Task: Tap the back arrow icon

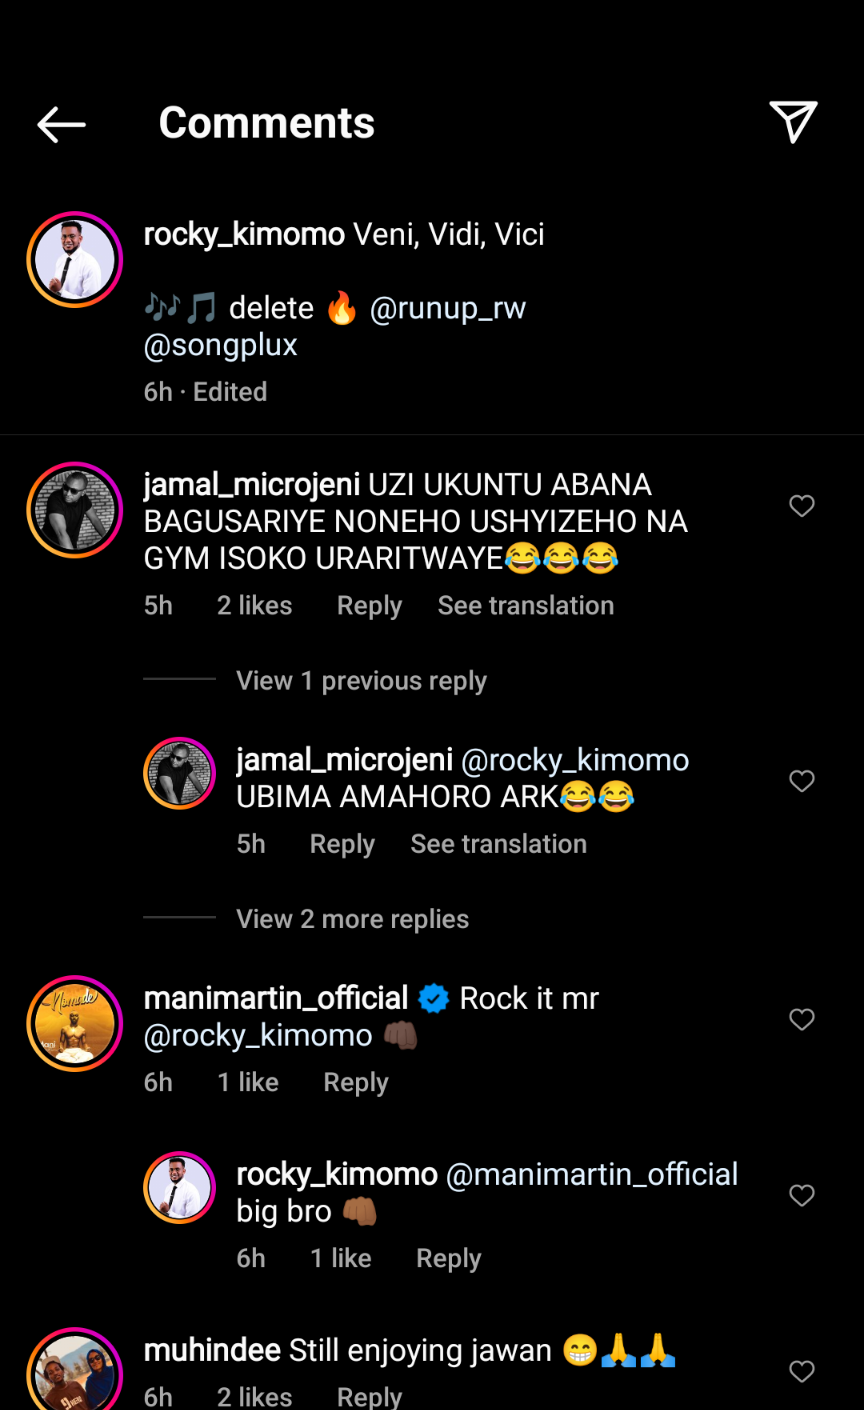Action: (x=61, y=124)
